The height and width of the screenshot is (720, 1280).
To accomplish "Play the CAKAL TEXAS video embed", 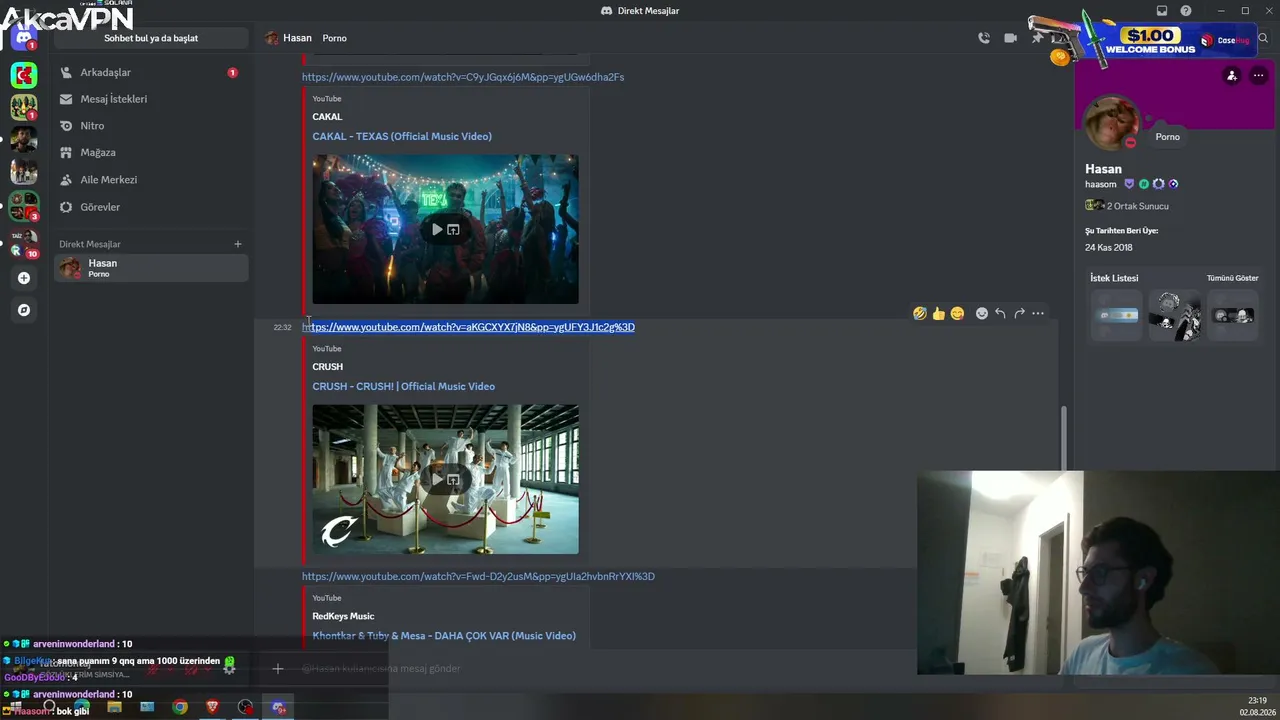I will pos(437,229).
